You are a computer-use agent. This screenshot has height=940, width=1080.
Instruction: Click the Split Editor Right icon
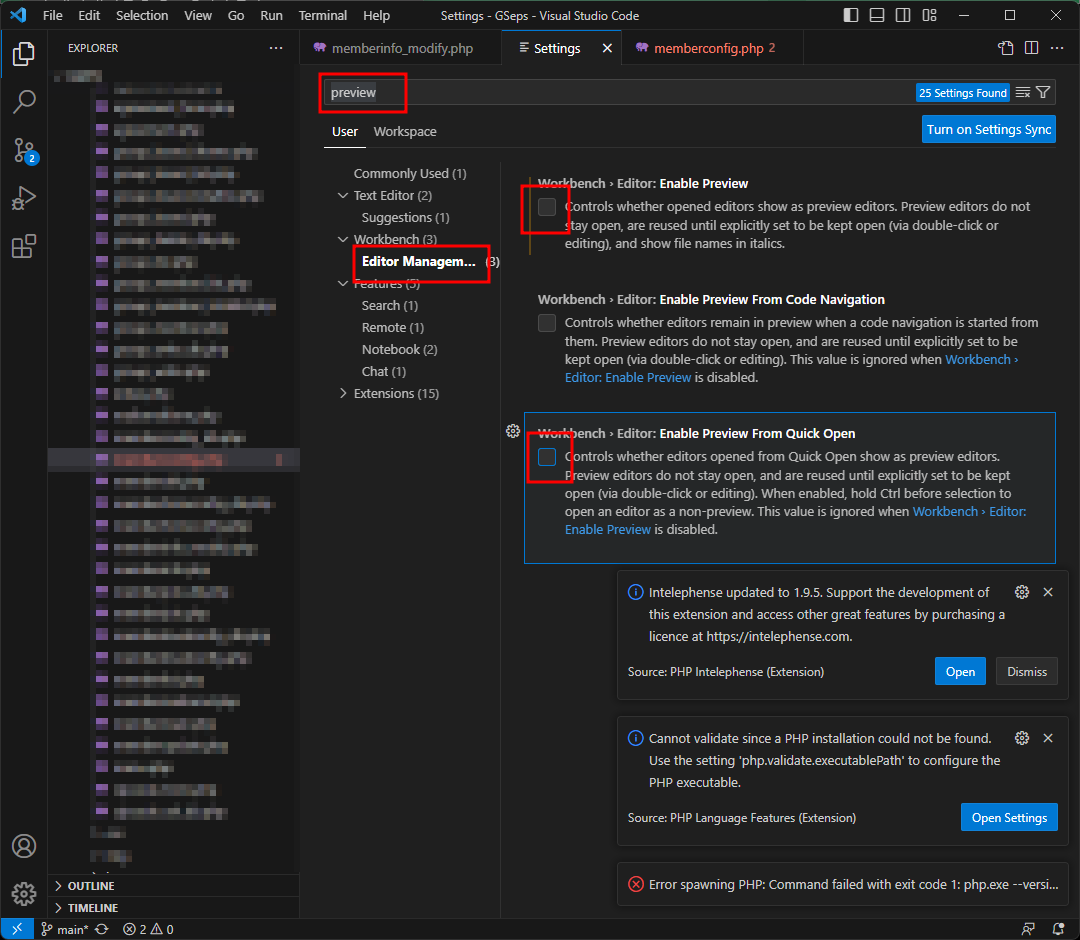(x=1031, y=48)
